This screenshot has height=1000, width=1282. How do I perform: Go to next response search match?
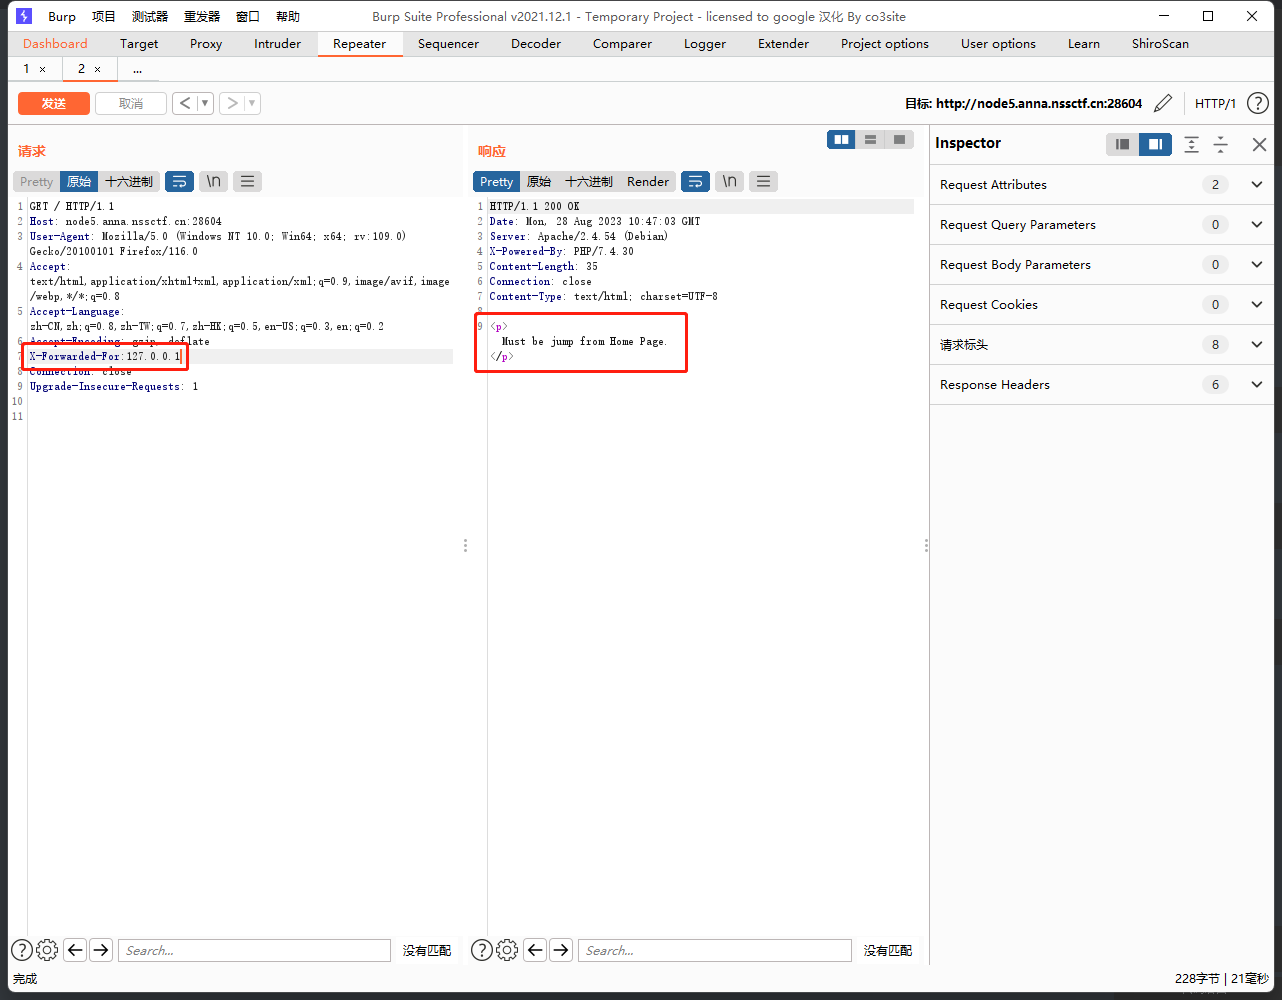click(x=561, y=950)
